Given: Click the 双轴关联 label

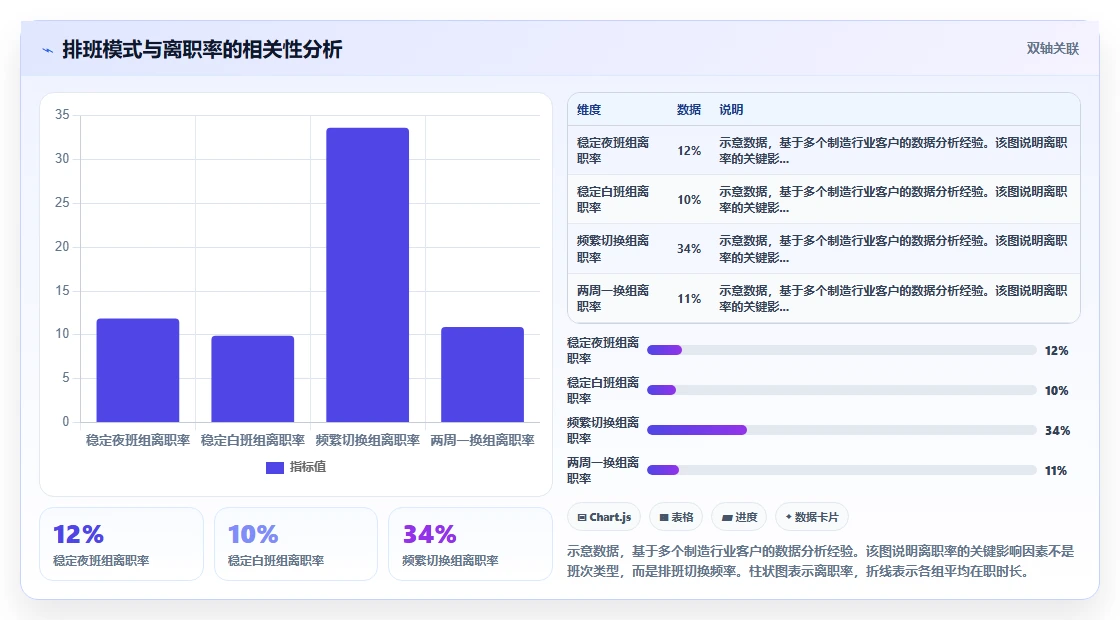Looking at the screenshot, I should pyautogui.click(x=1052, y=49).
